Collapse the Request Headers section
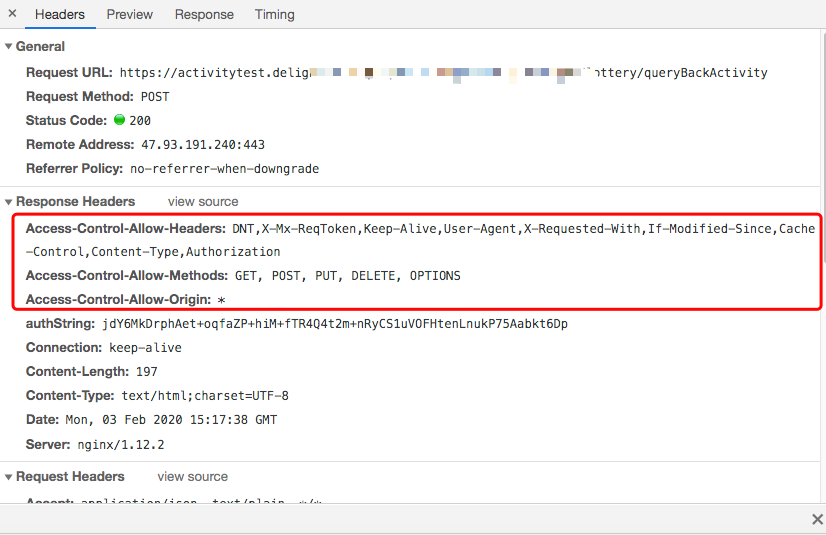This screenshot has height=535, width=826. pyautogui.click(x=9, y=477)
